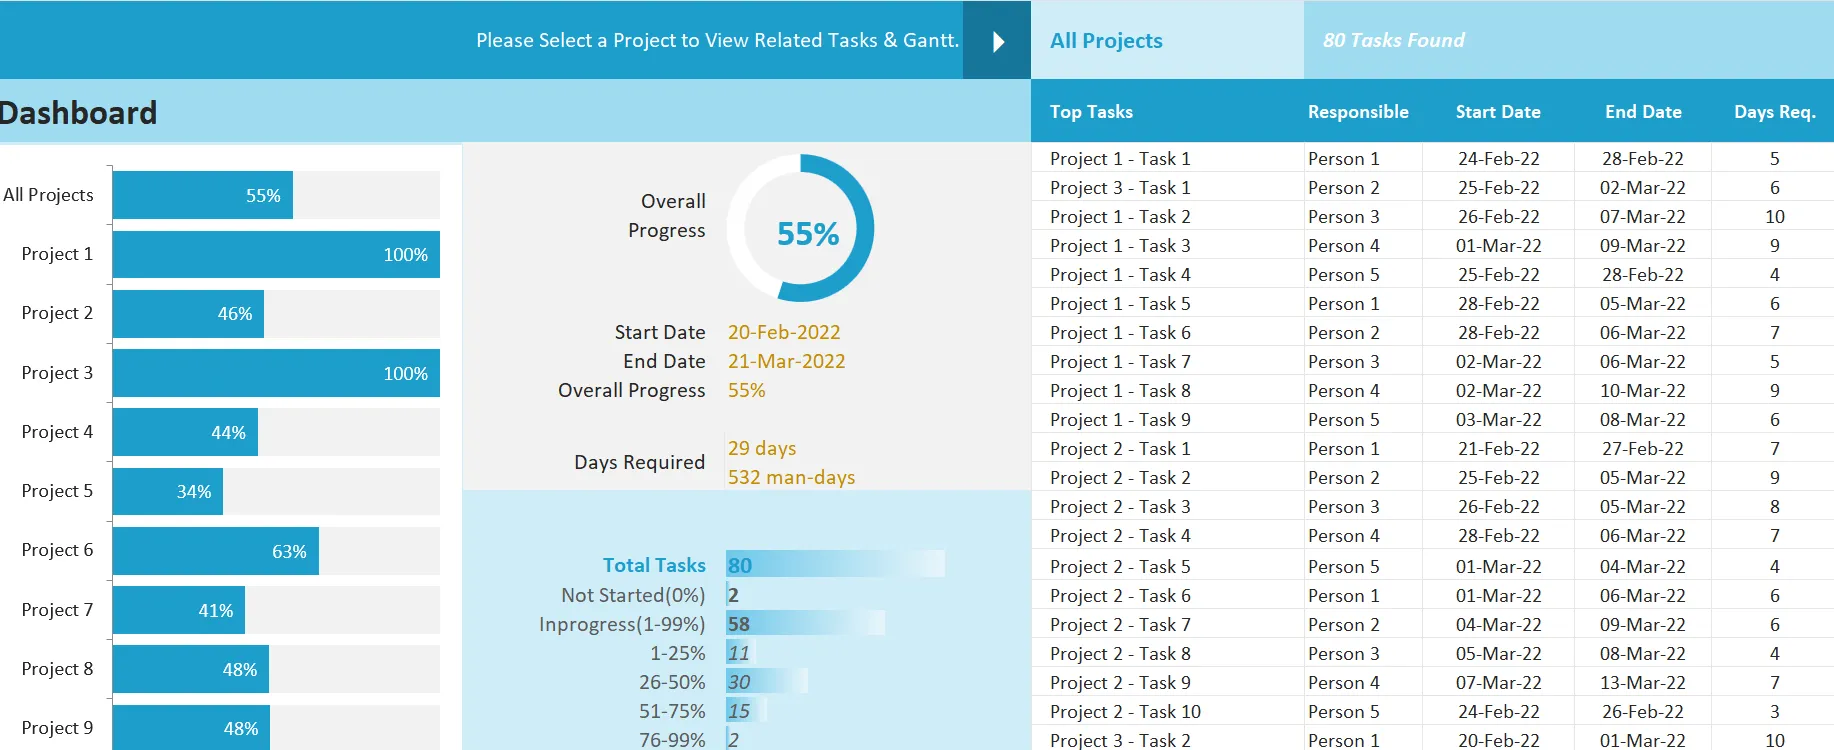Click the Project 3 - Task 1 row

(1432, 188)
